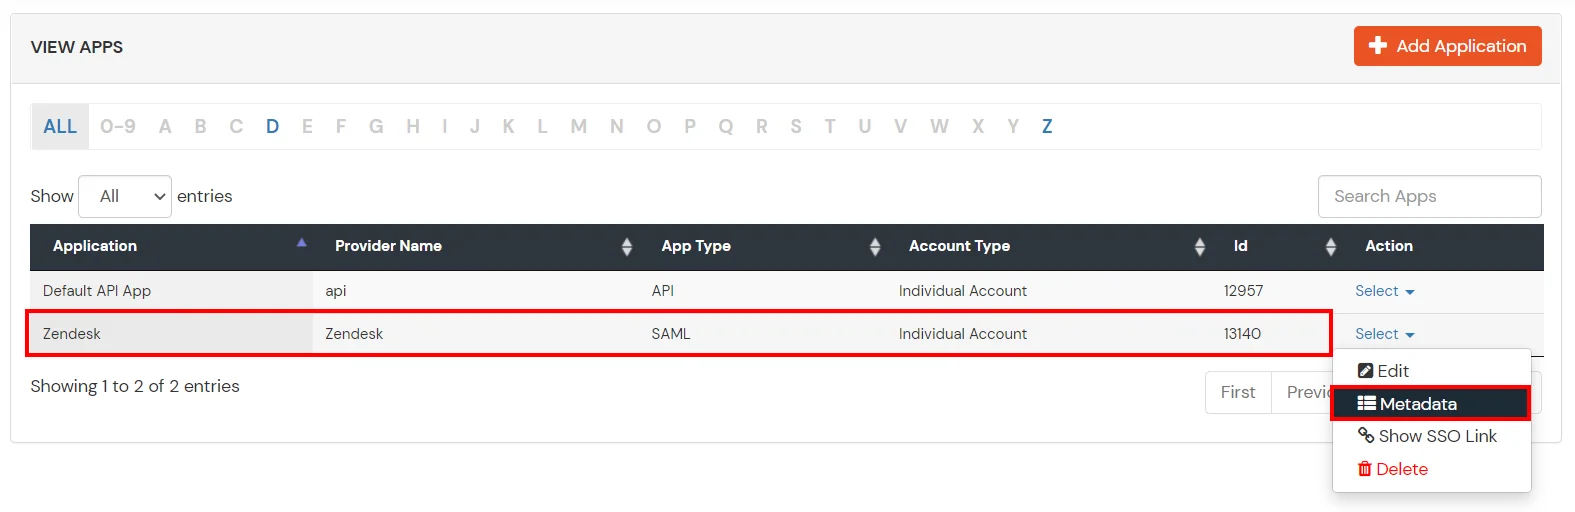Filter apps by letter D
This screenshot has width=1575, height=512.
click(x=272, y=126)
